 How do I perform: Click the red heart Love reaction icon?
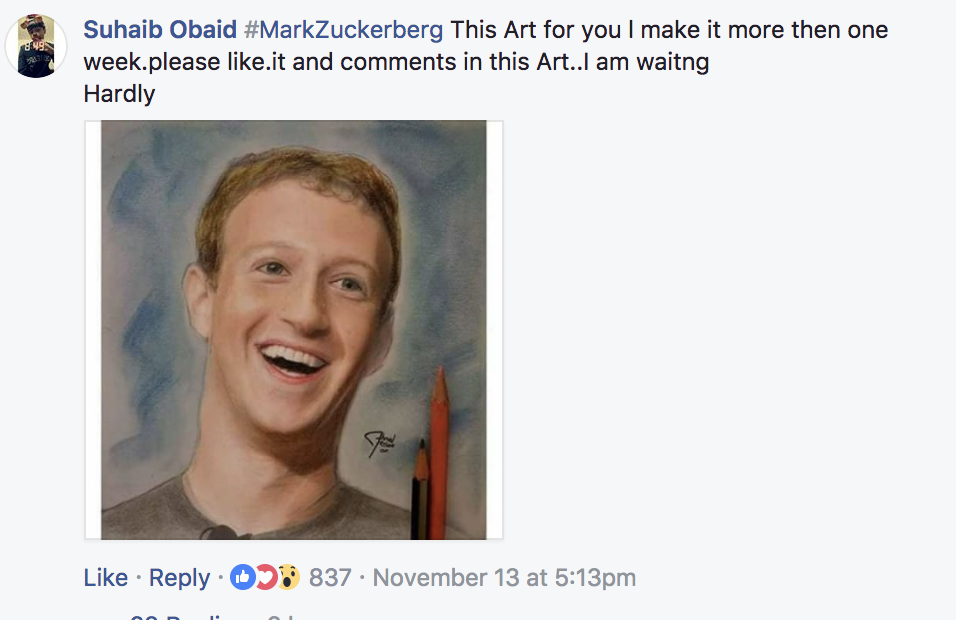(x=266, y=577)
